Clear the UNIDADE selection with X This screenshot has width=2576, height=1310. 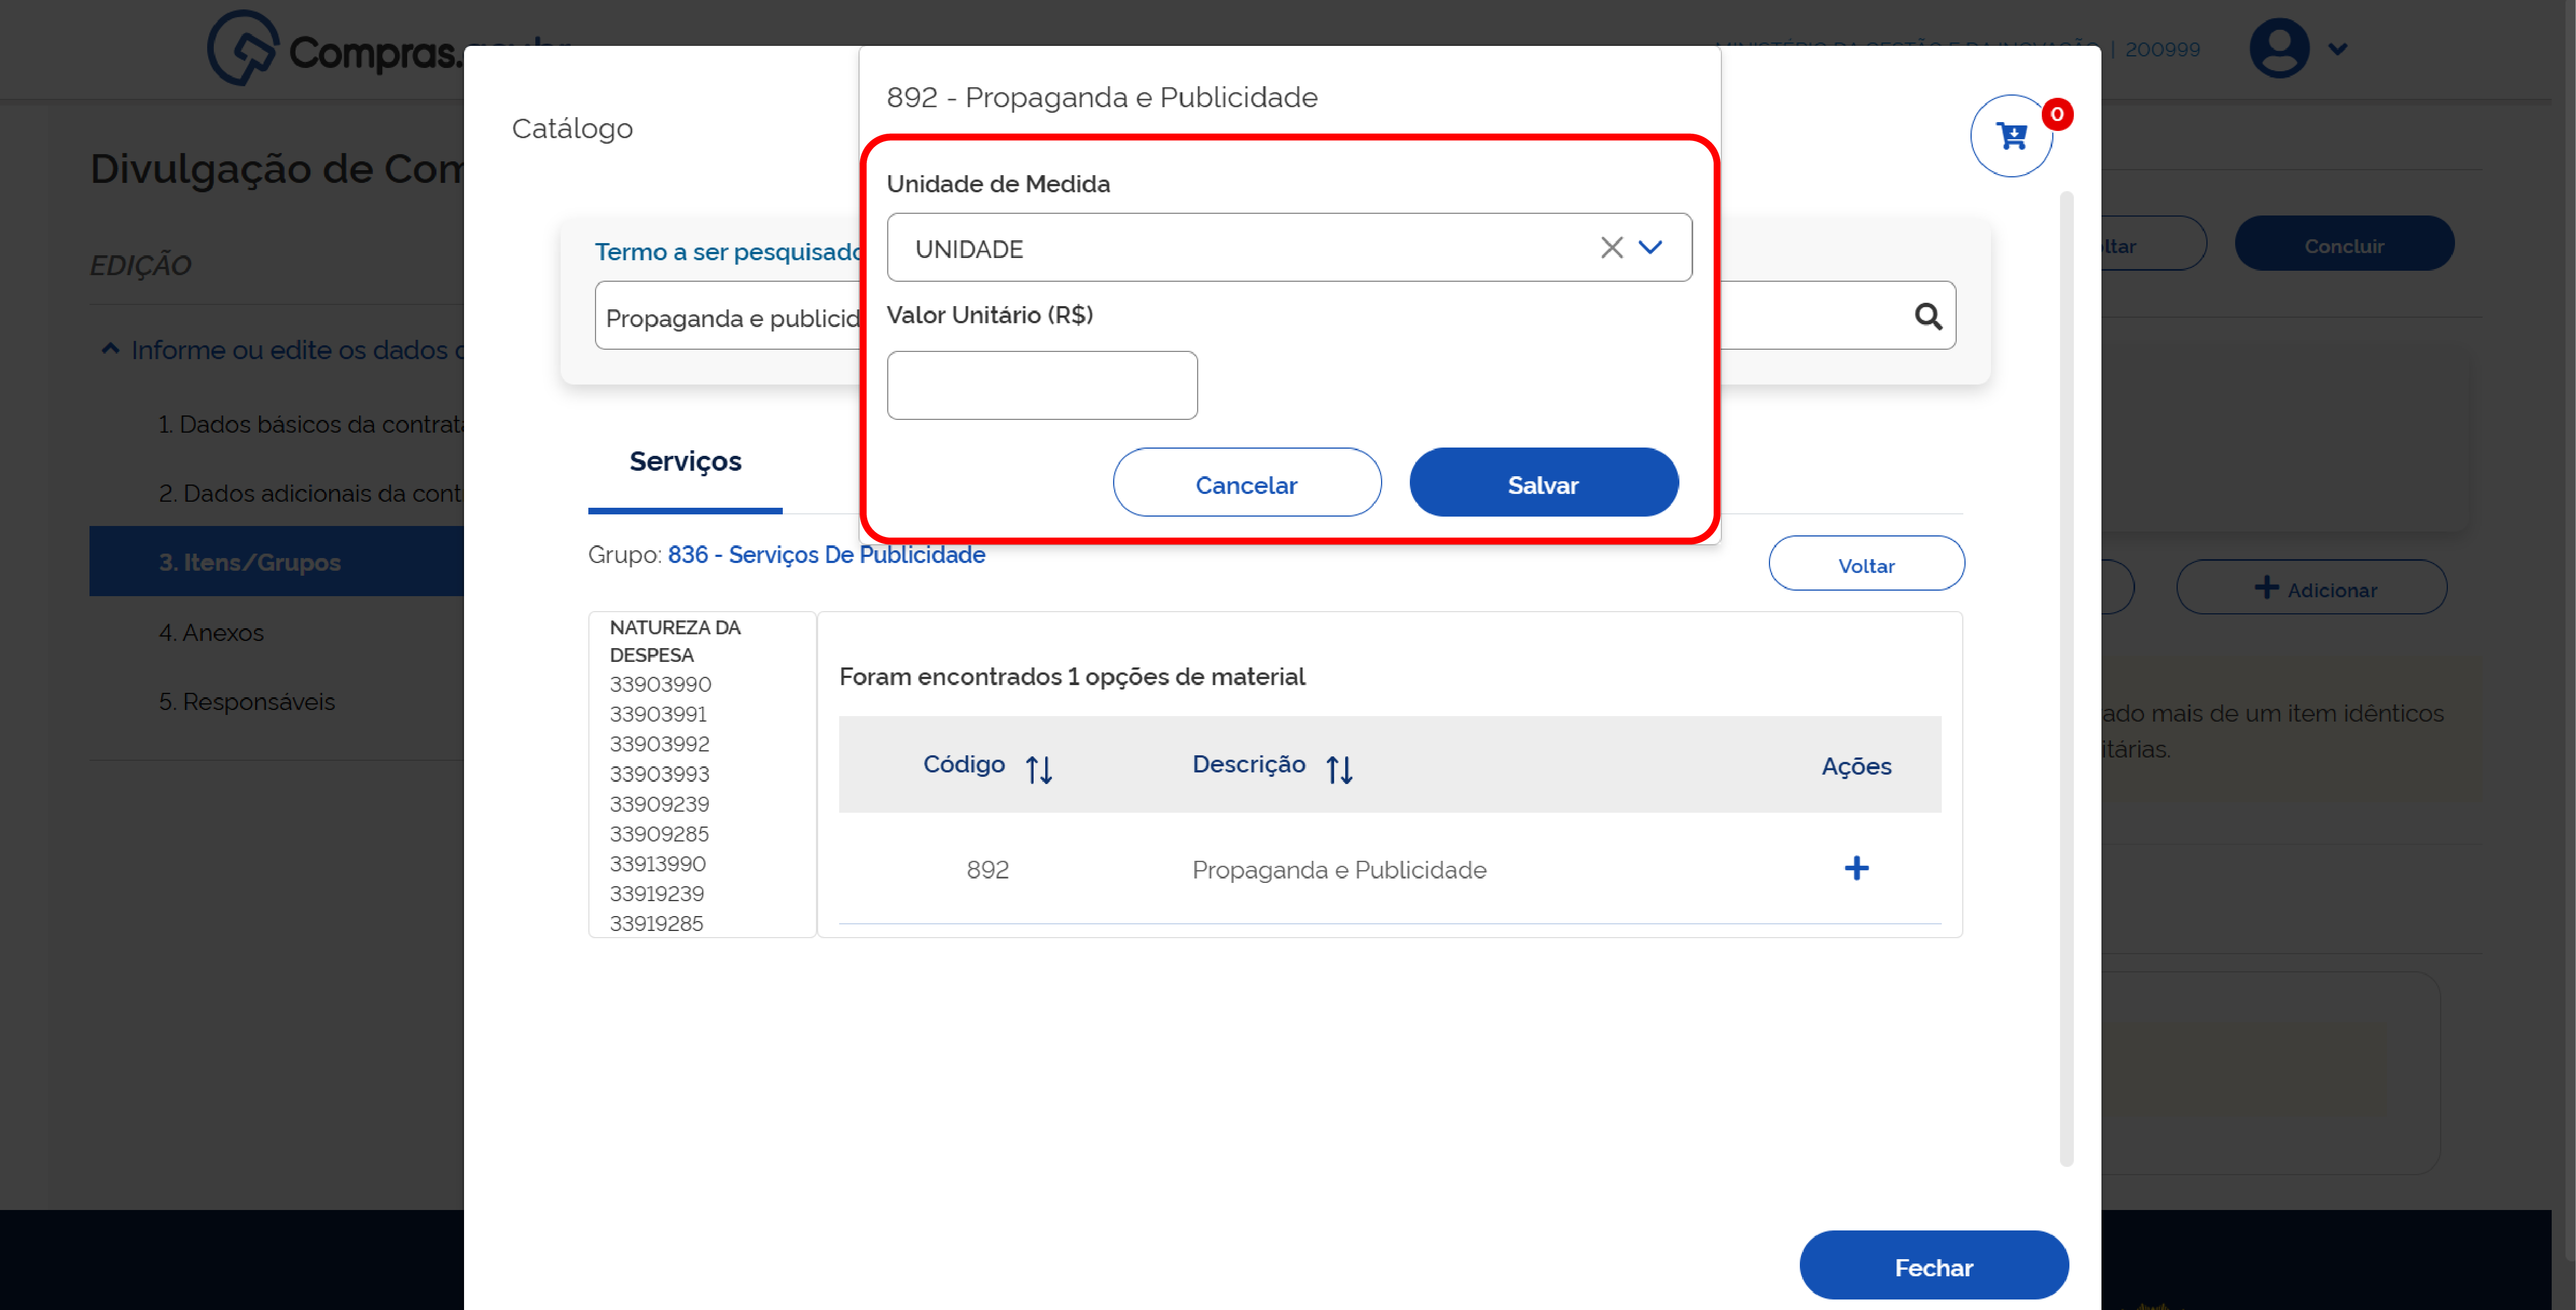pyautogui.click(x=1611, y=248)
